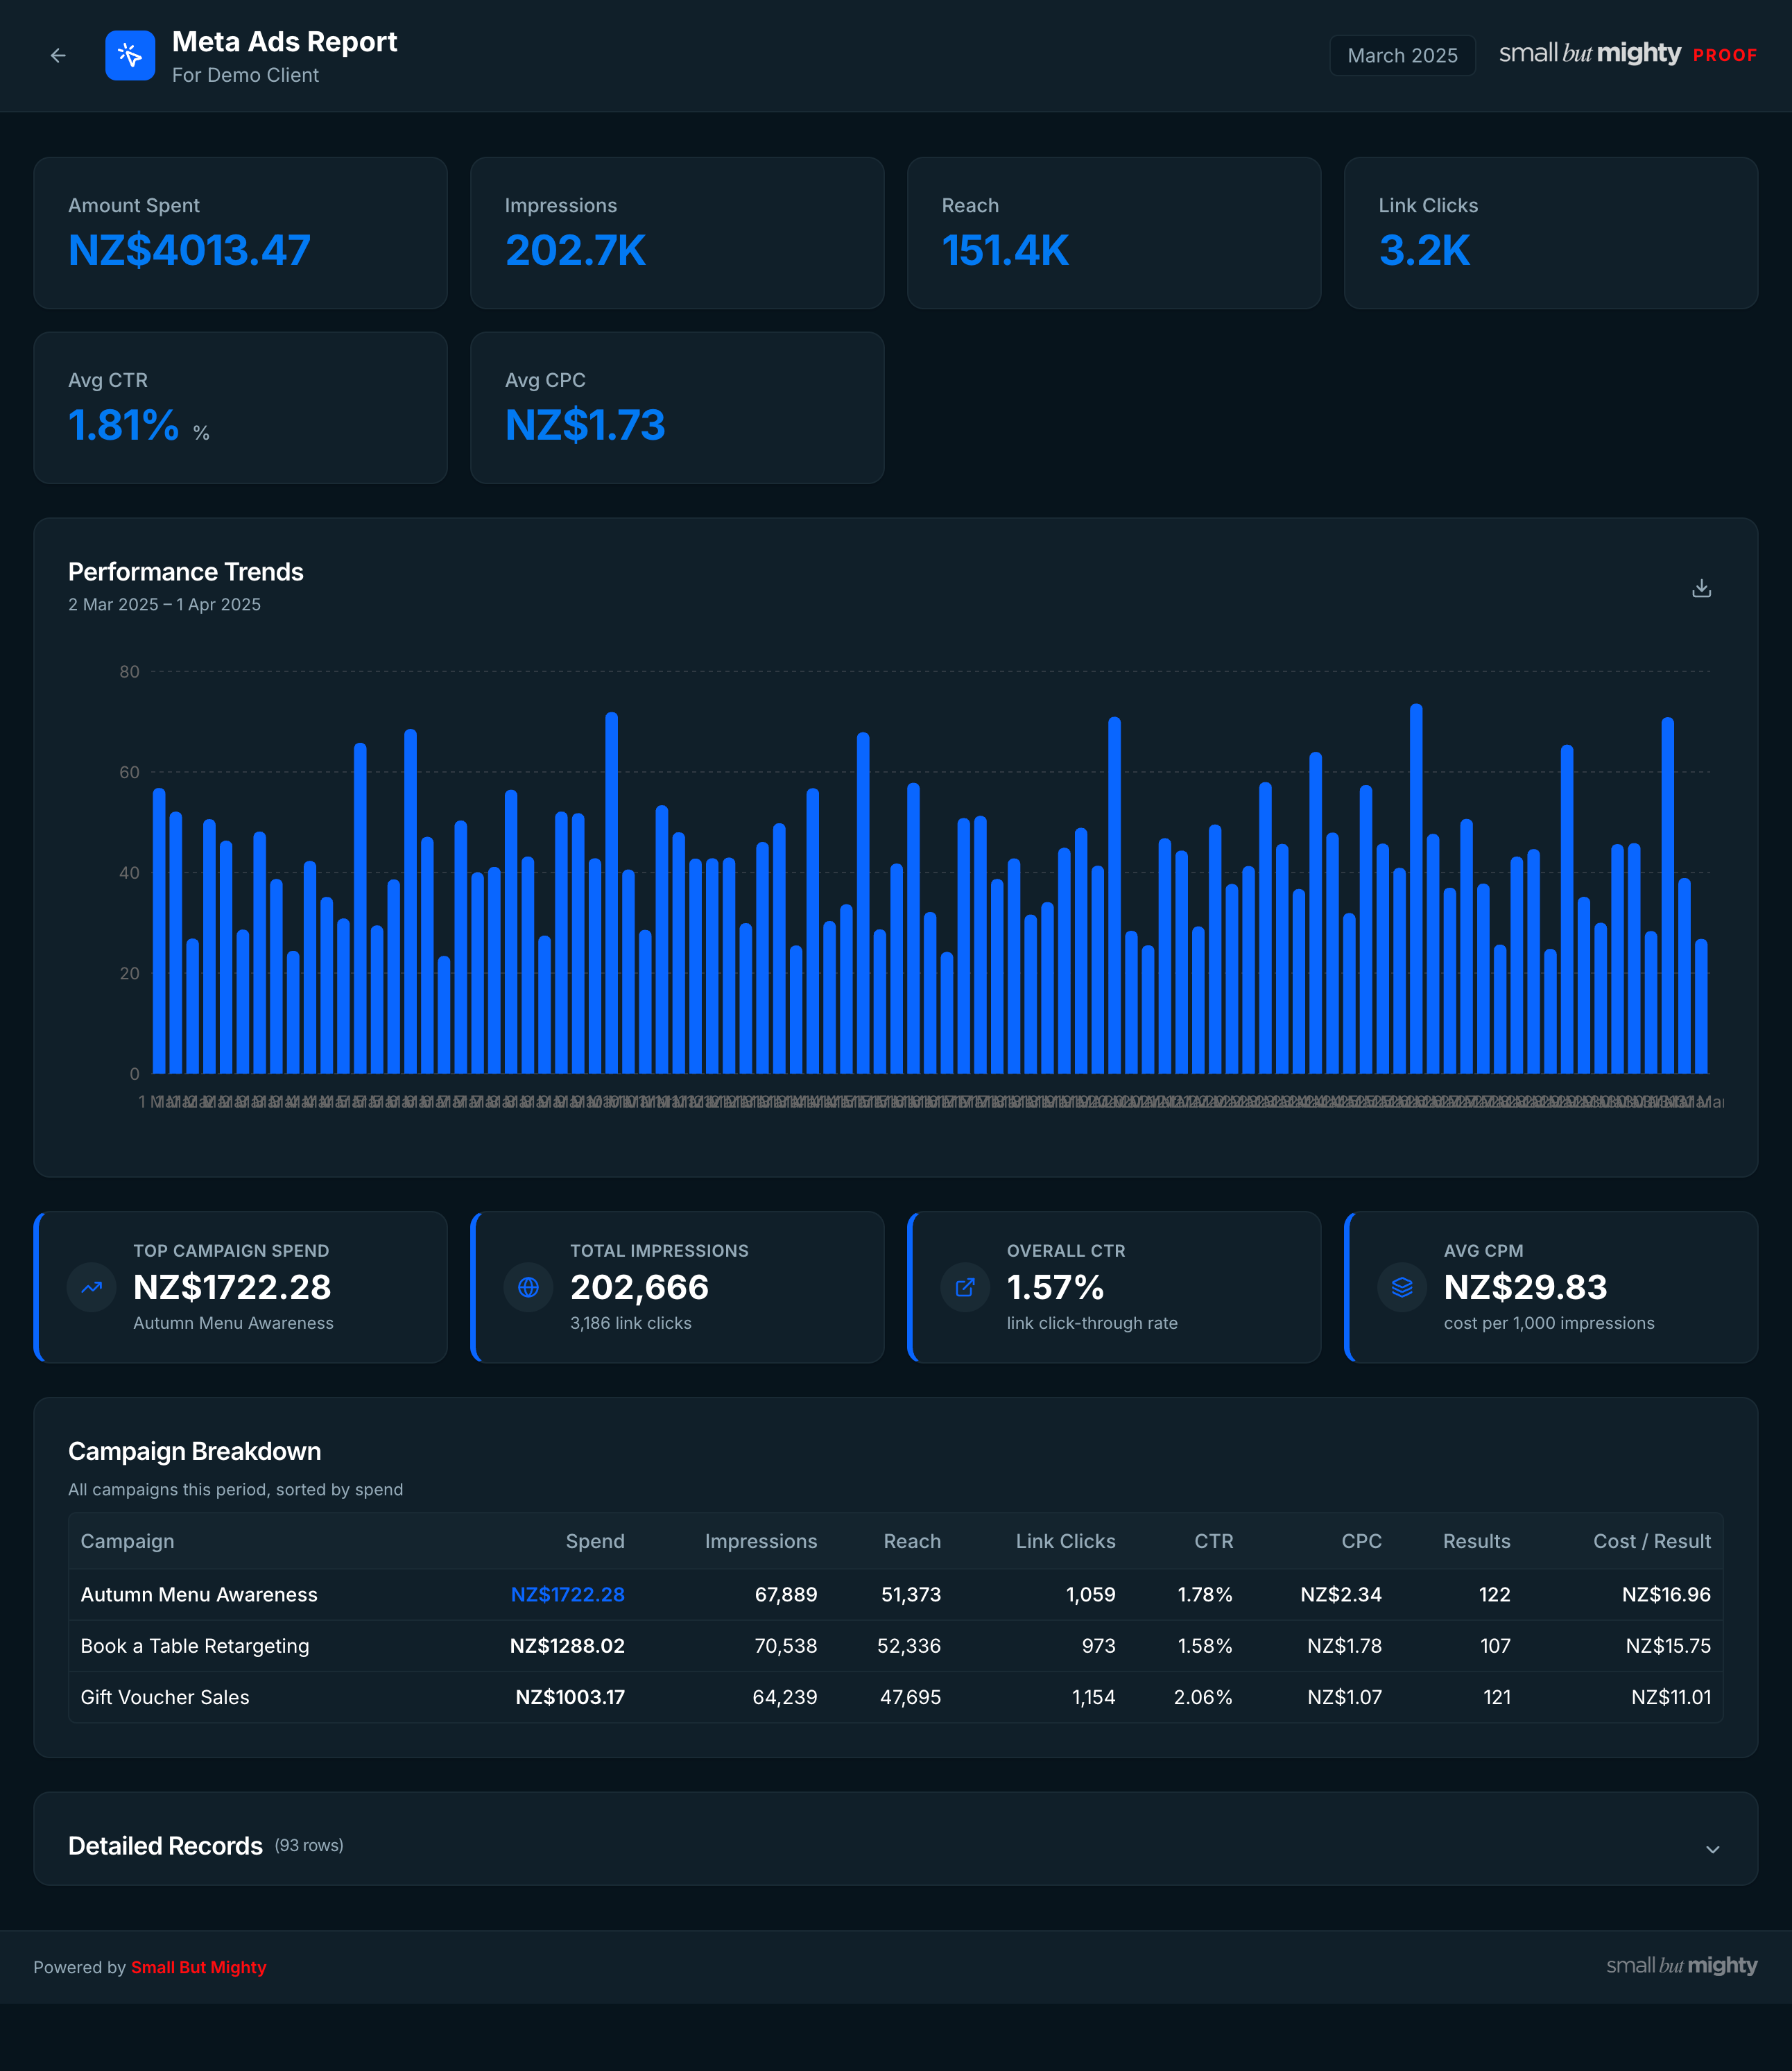
Task: Click the 47,695 reach cell
Action: (x=910, y=1696)
